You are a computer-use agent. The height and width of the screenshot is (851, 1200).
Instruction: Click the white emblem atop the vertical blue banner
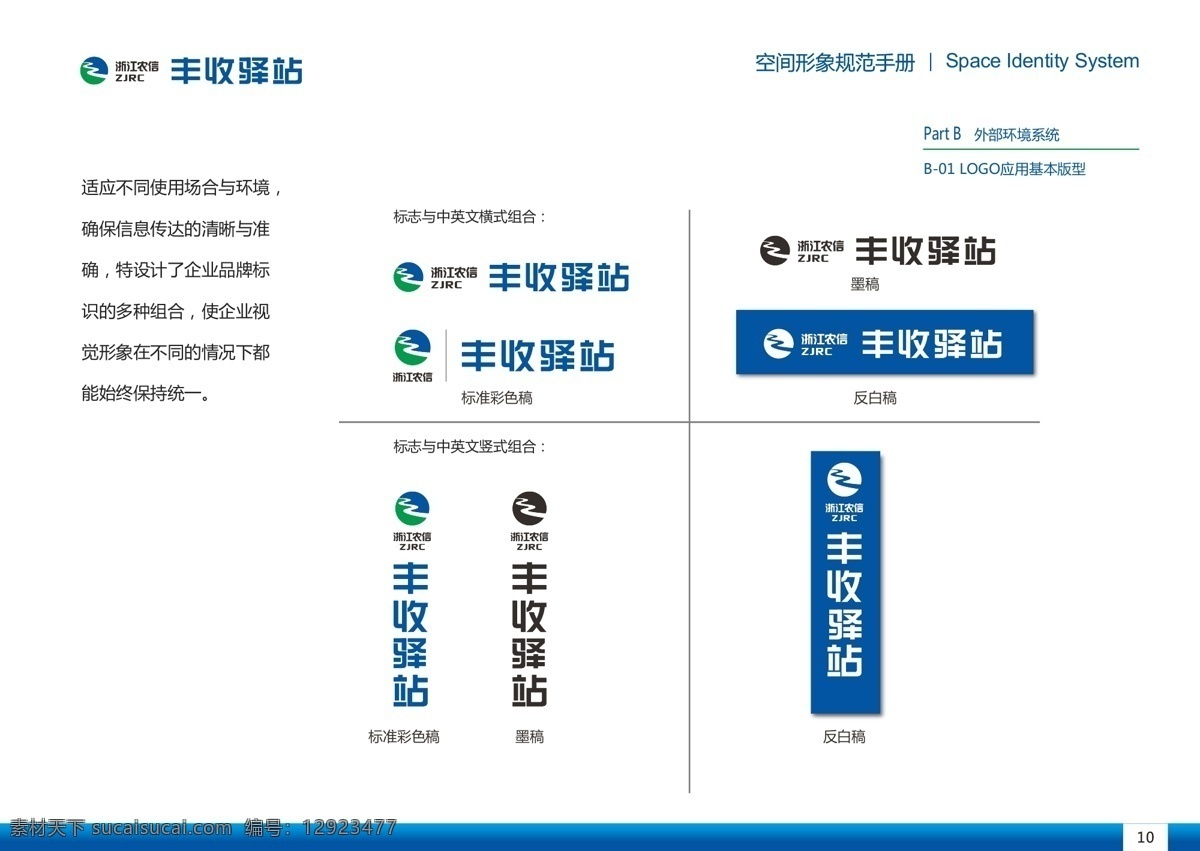[x=844, y=481]
